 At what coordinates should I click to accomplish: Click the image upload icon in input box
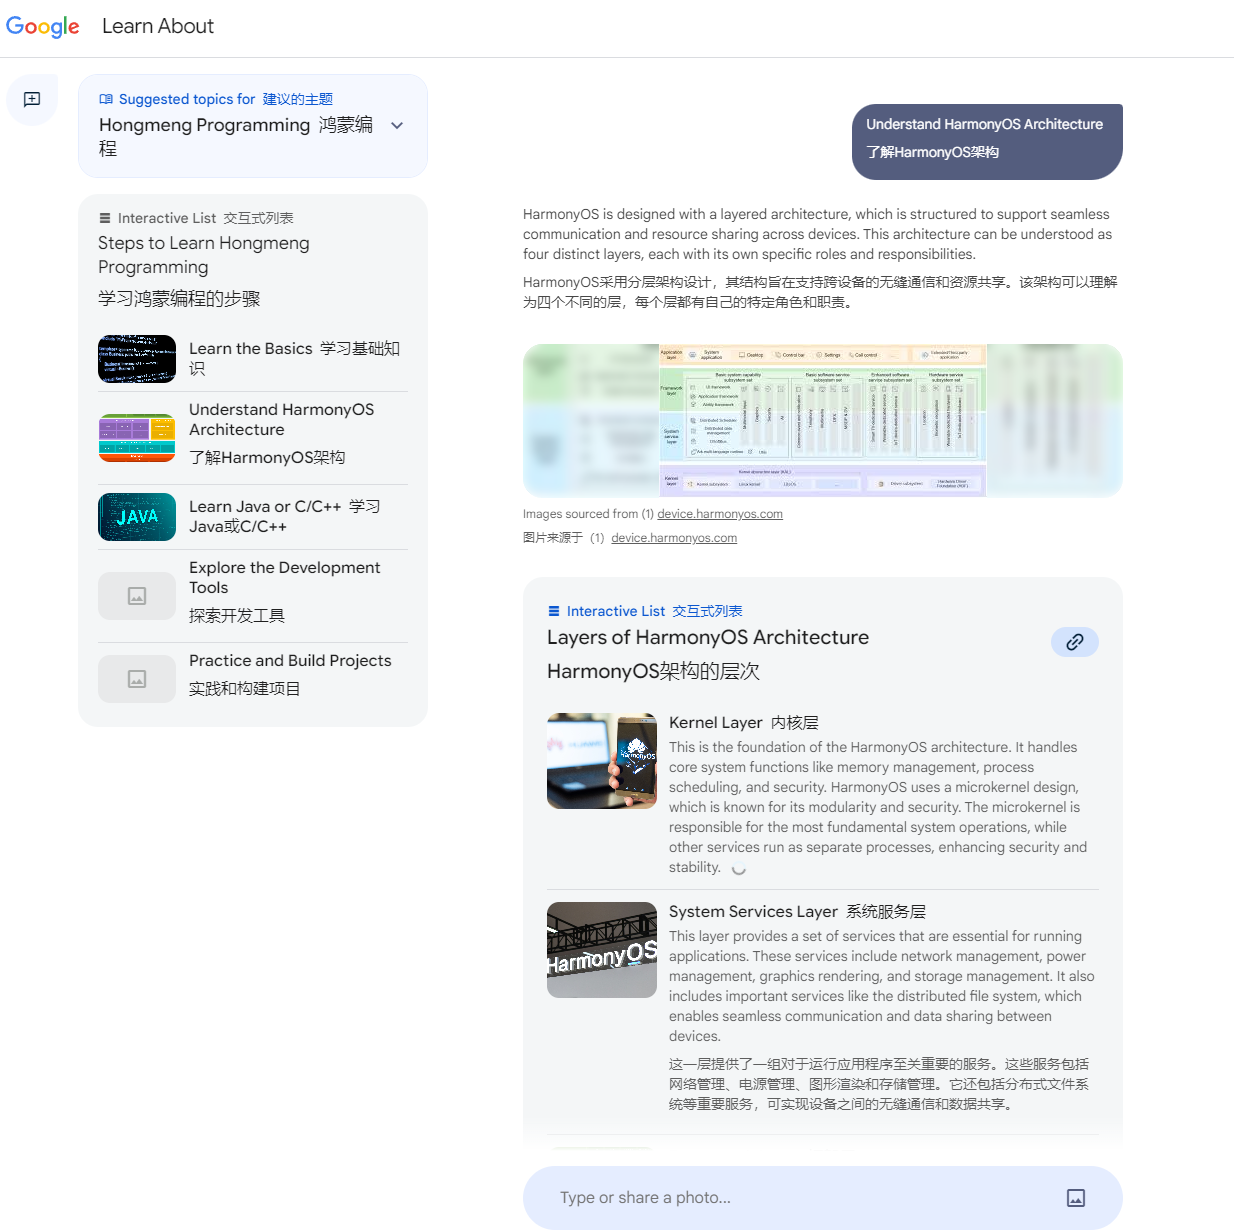click(x=1075, y=1198)
